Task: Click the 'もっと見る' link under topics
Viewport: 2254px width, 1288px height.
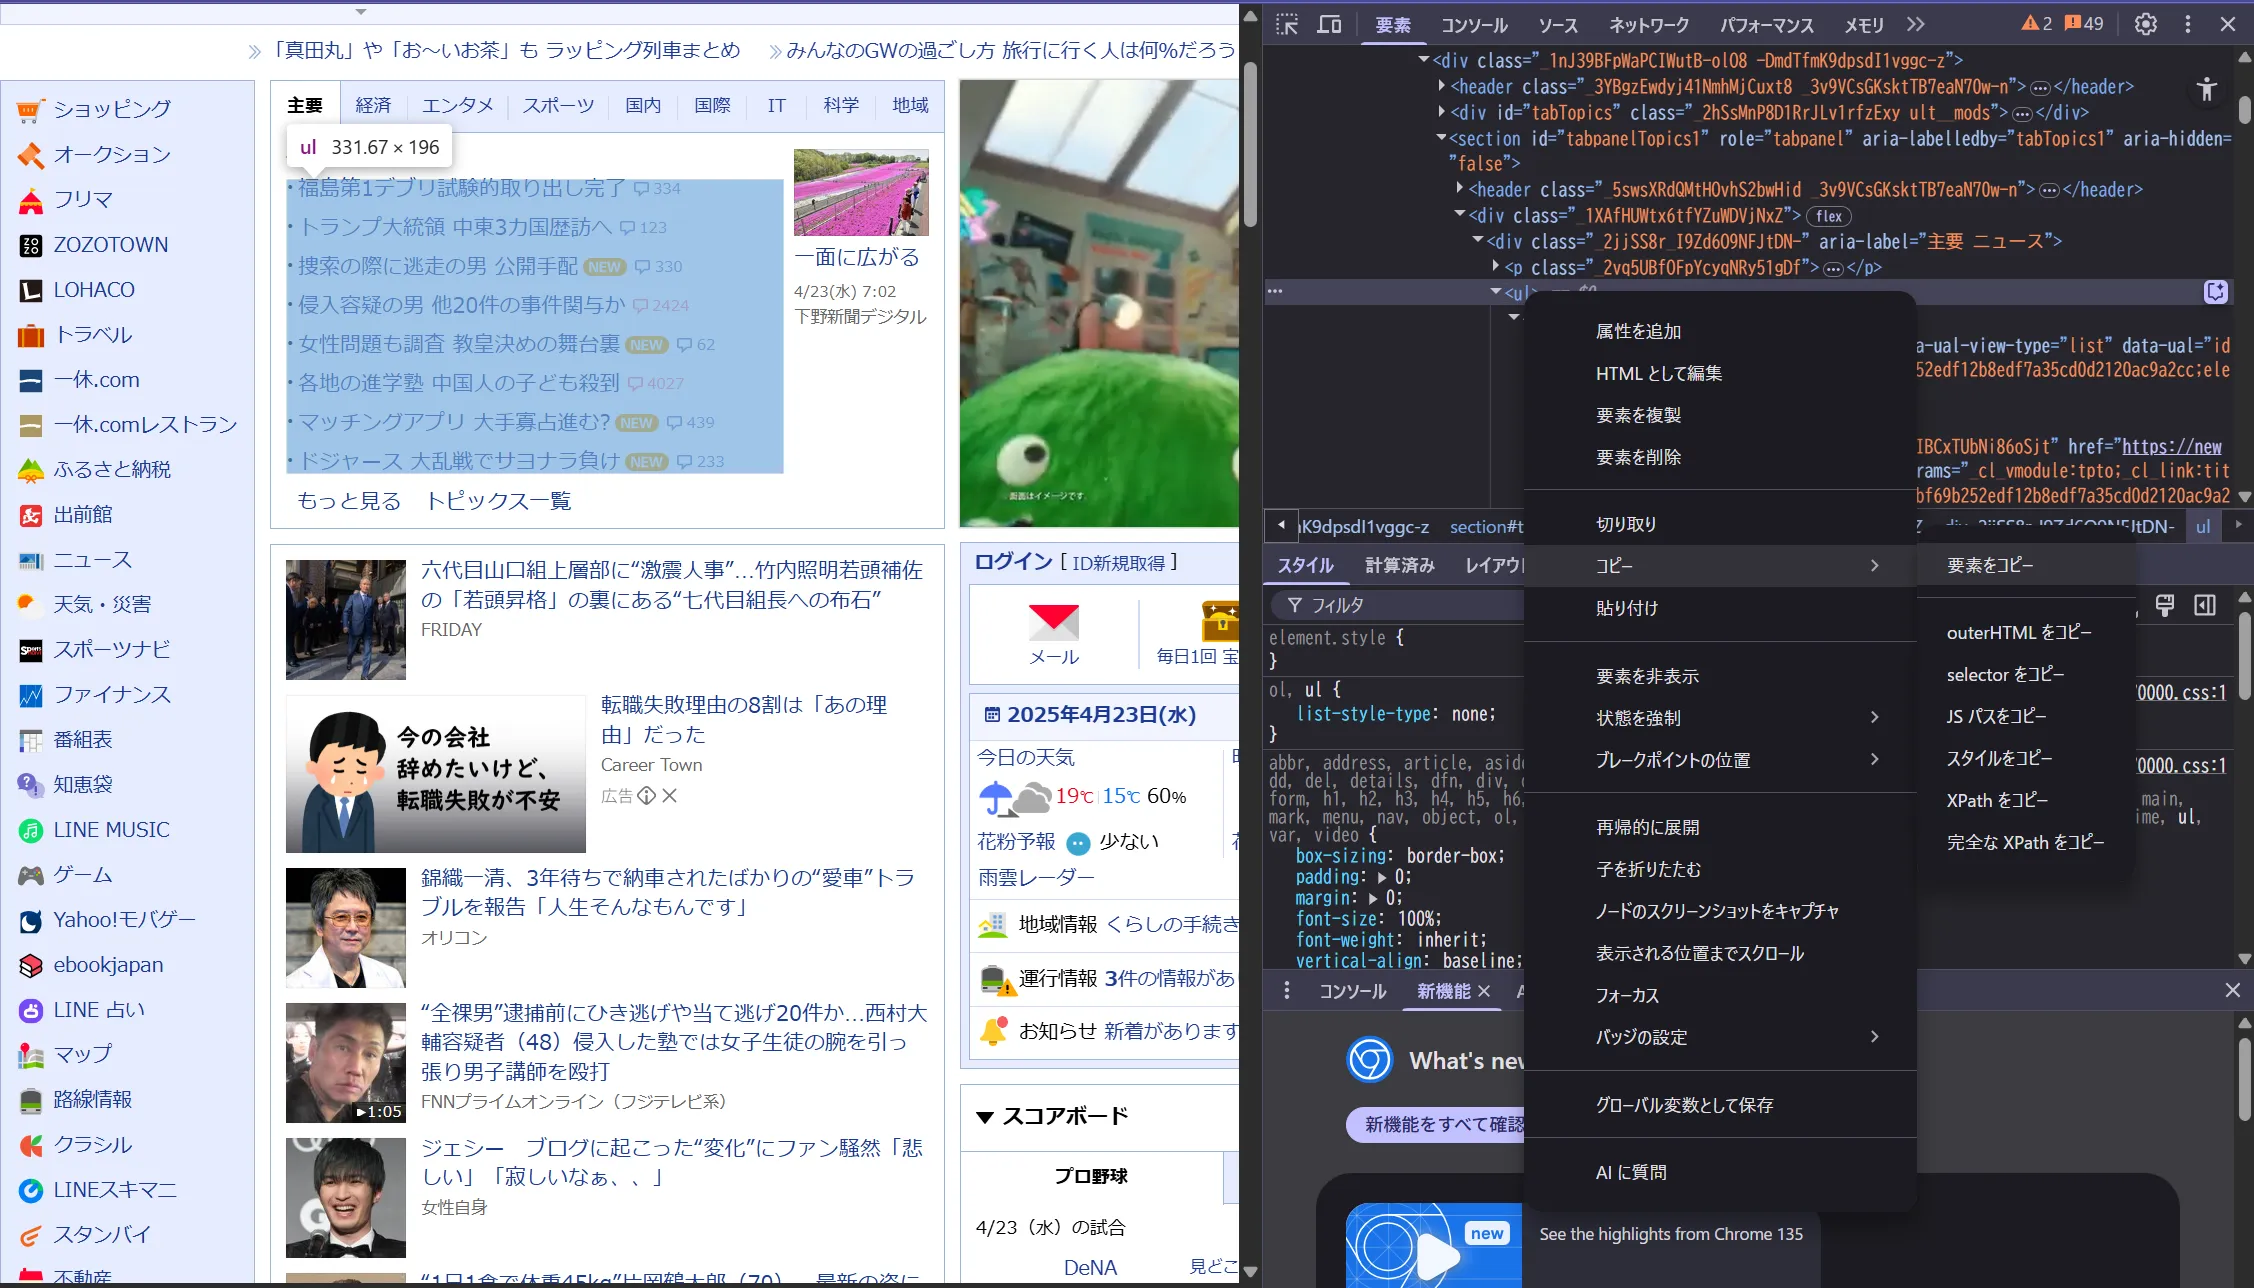Action: (349, 501)
